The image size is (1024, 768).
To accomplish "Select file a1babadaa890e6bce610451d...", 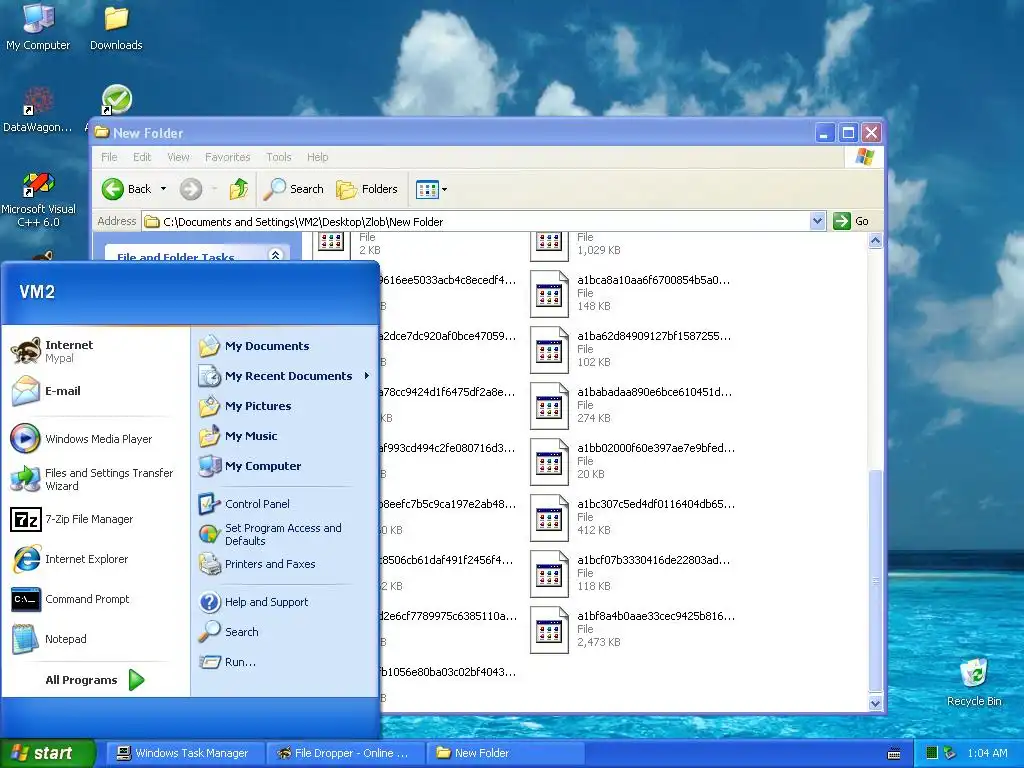I will (632, 406).
